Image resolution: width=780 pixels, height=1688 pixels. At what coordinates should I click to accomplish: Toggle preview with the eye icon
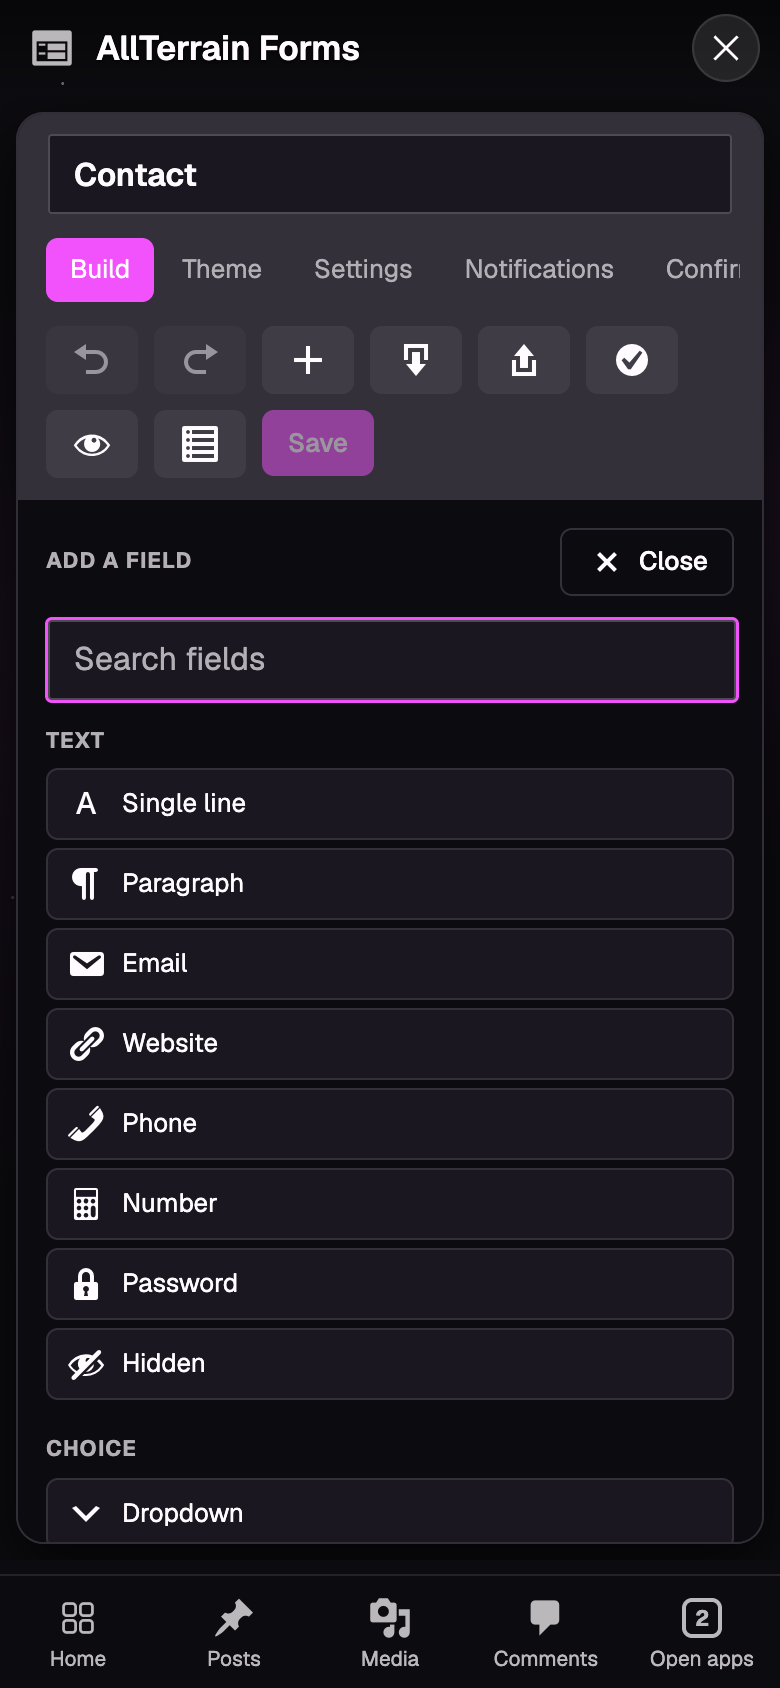[92, 444]
